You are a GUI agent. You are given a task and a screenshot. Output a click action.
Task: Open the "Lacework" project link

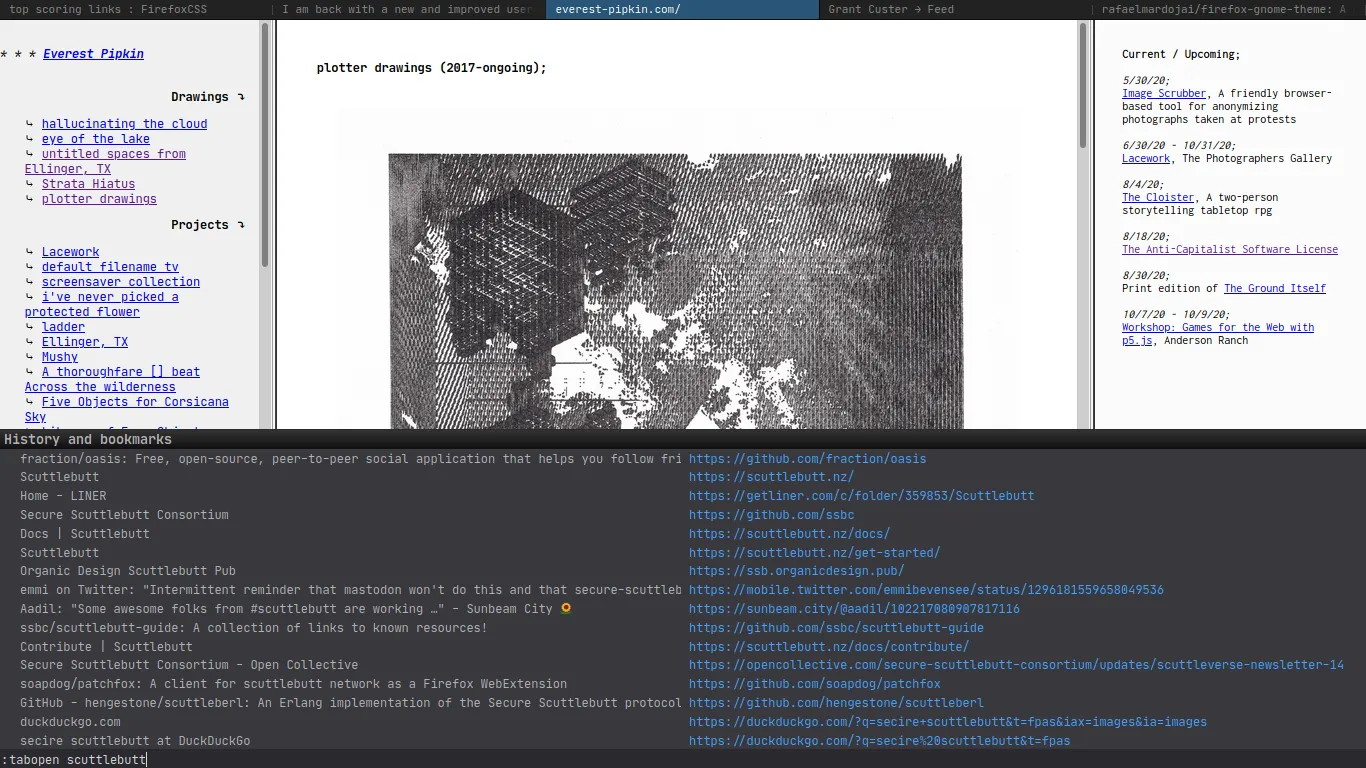[70, 251]
